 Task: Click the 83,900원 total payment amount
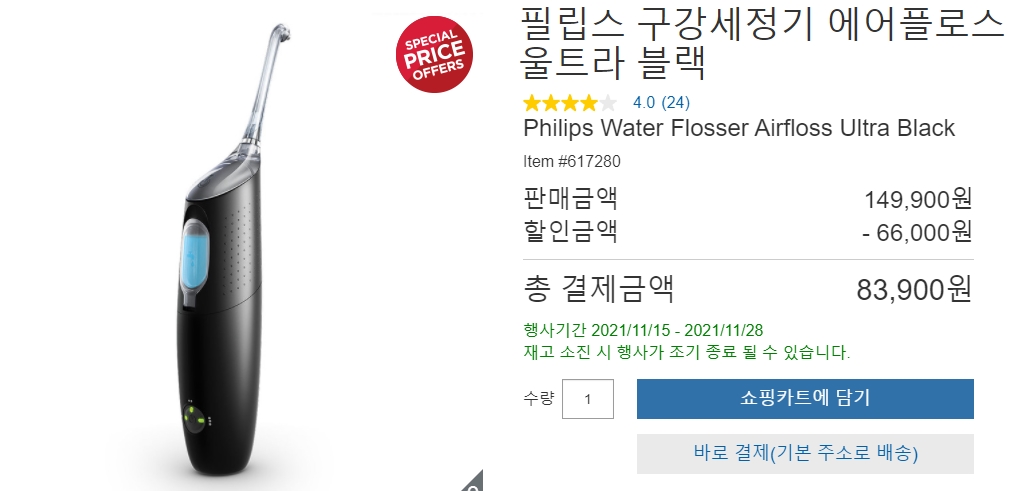pos(914,290)
